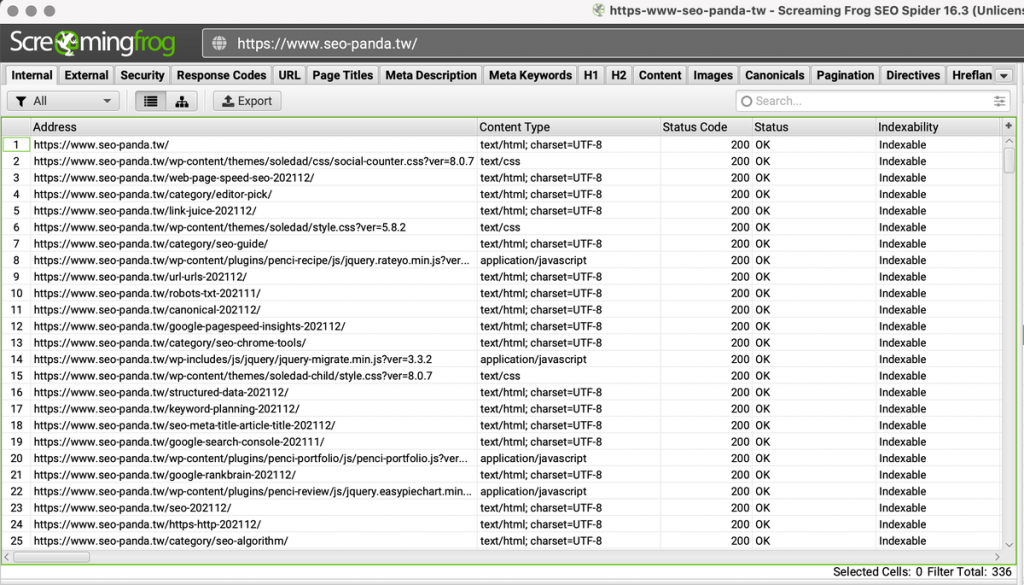Open the Meta Keywords tab

pyautogui.click(x=530, y=75)
